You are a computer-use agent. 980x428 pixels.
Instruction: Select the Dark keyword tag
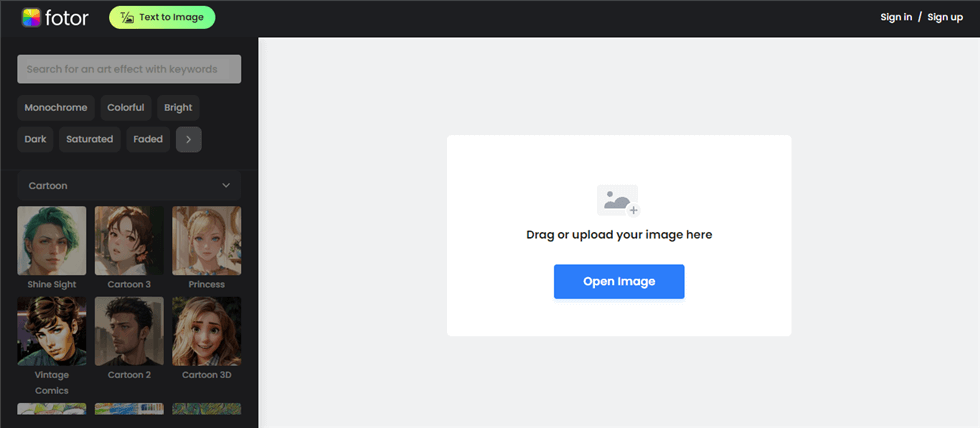(x=35, y=139)
